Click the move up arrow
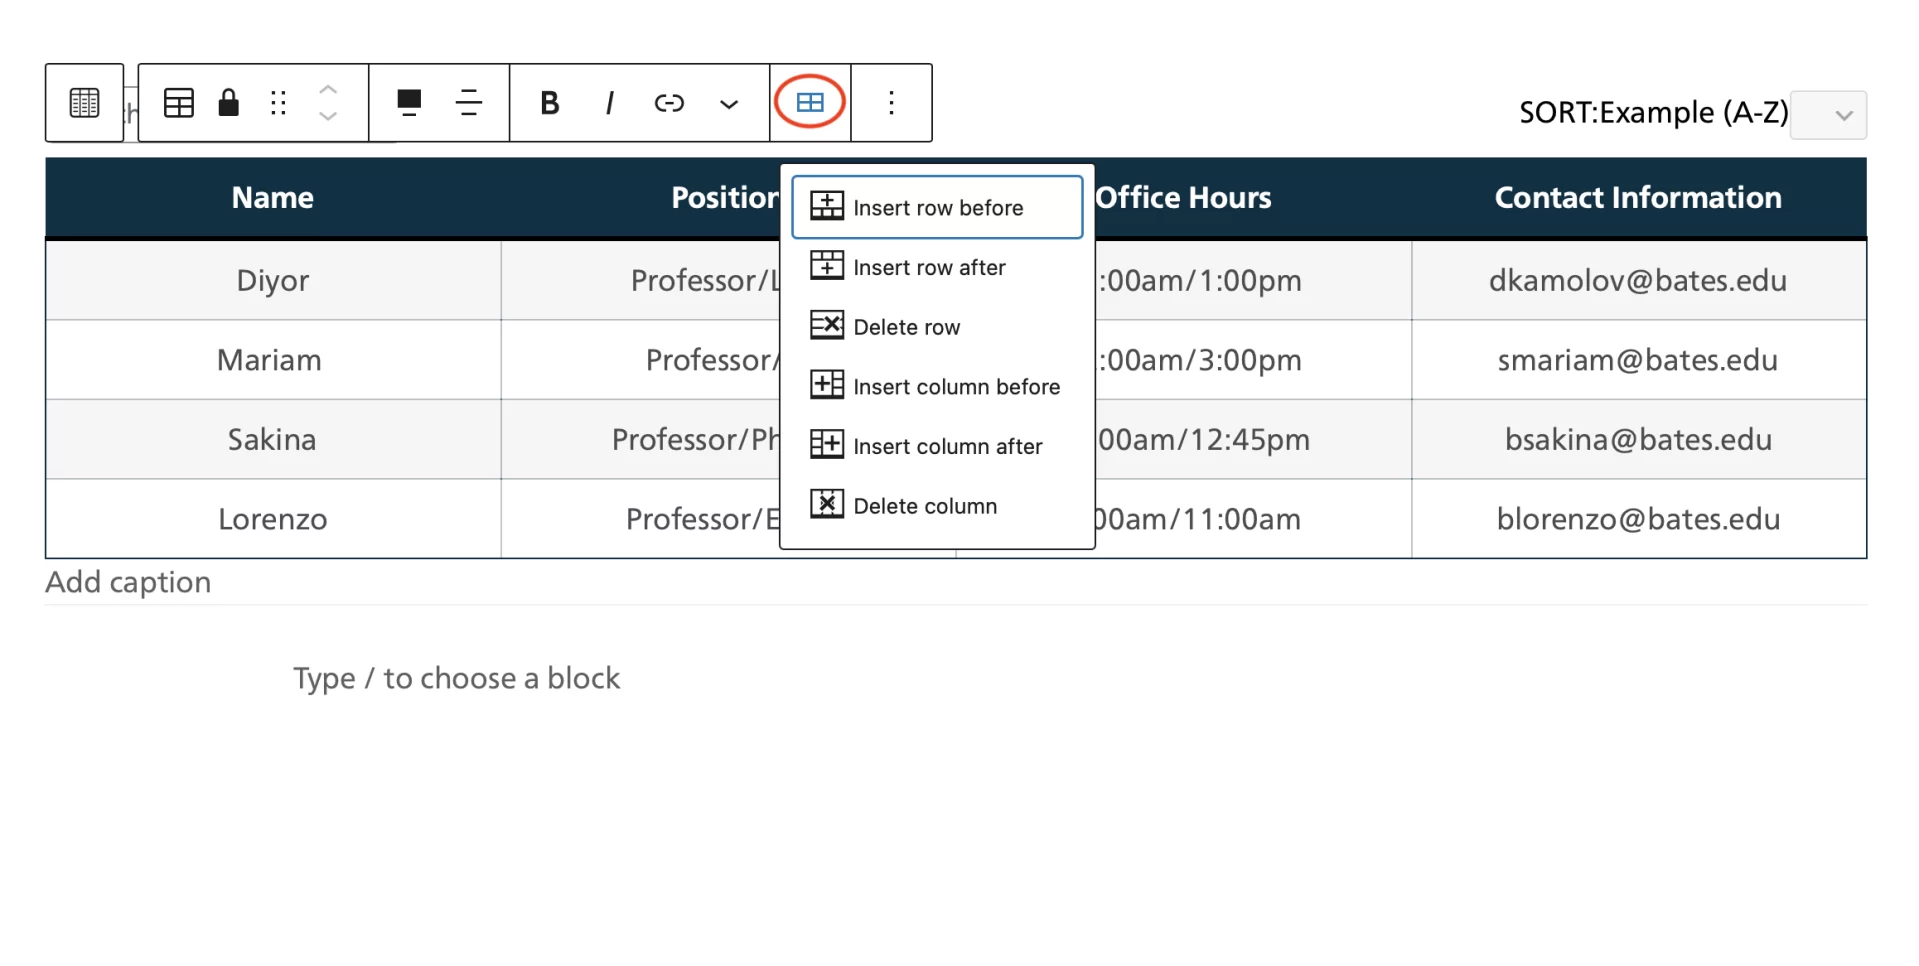The height and width of the screenshot is (966, 1919). pos(328,90)
